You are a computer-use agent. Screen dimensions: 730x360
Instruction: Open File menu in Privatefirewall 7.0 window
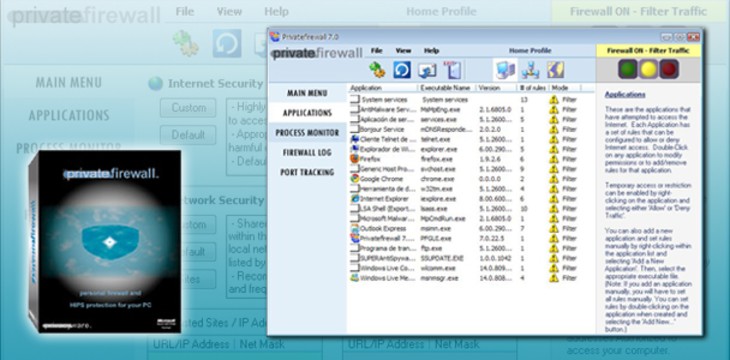(x=376, y=50)
